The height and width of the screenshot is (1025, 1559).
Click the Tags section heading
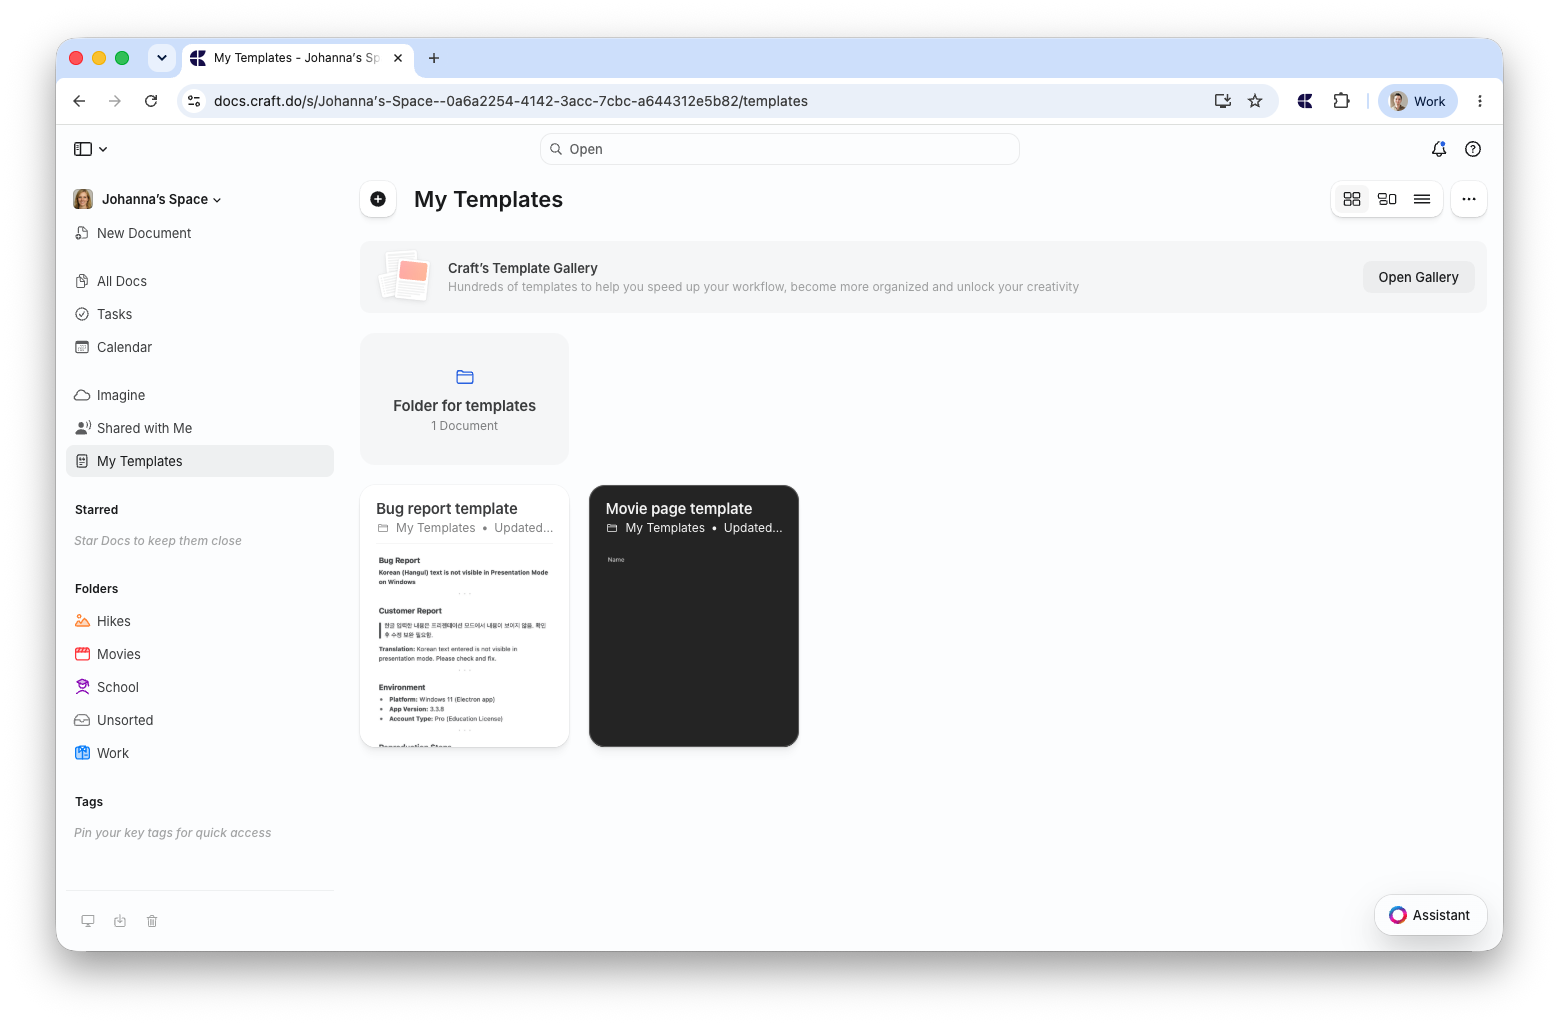point(89,802)
